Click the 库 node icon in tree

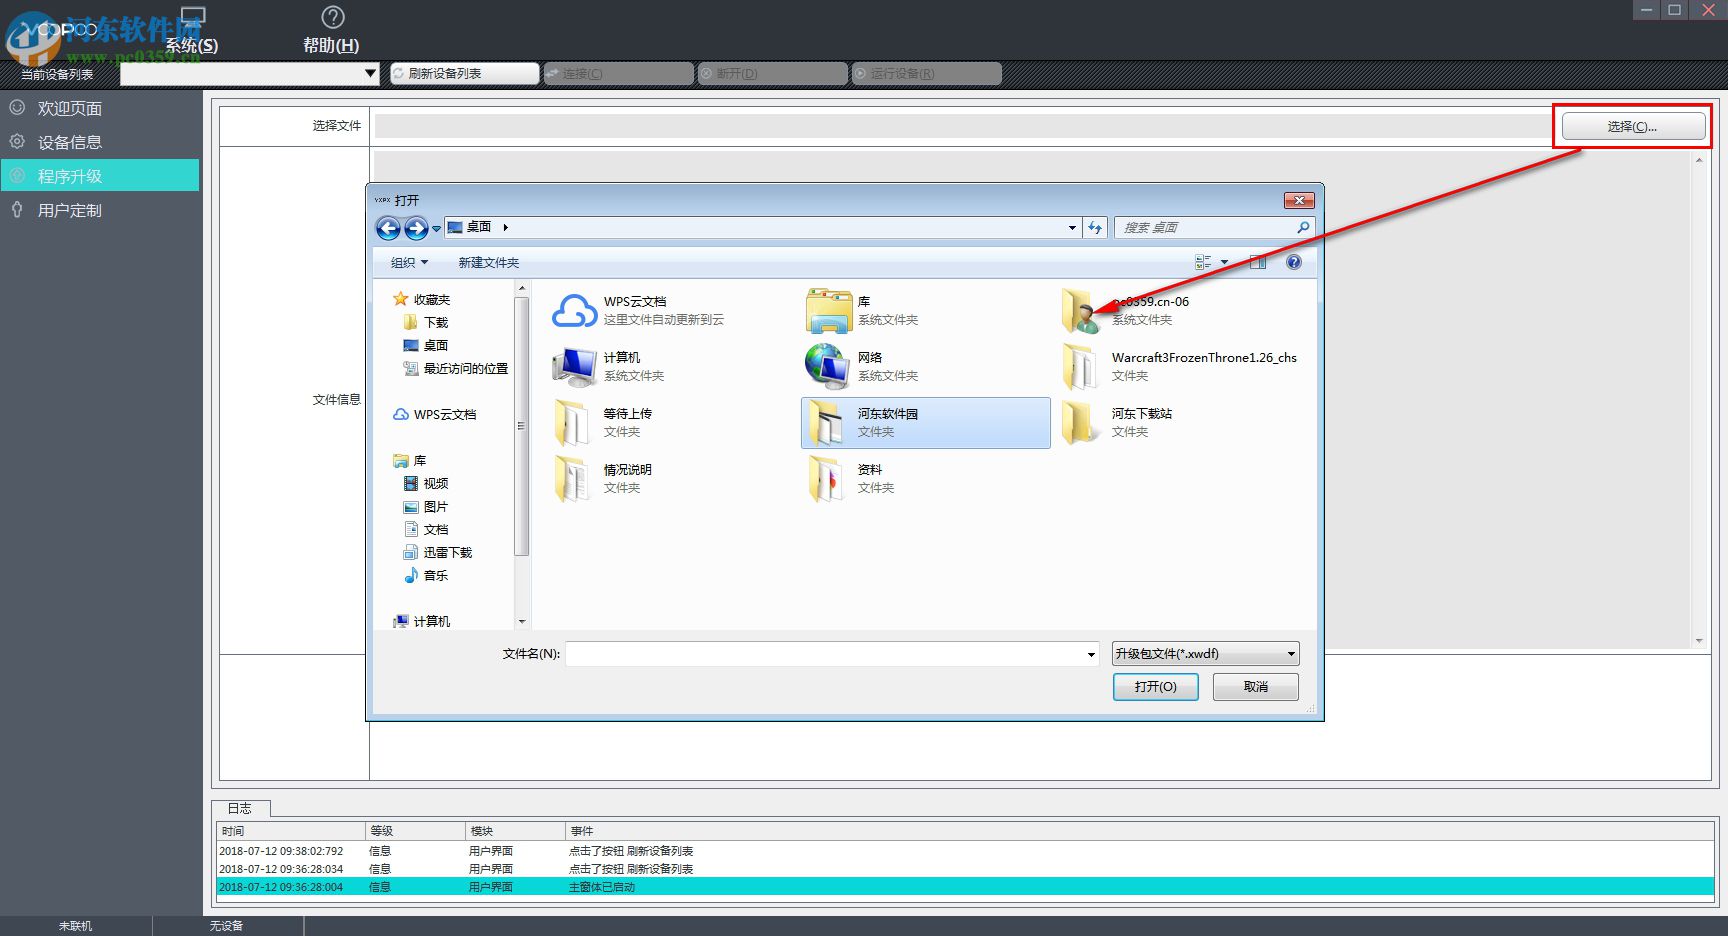(x=401, y=460)
